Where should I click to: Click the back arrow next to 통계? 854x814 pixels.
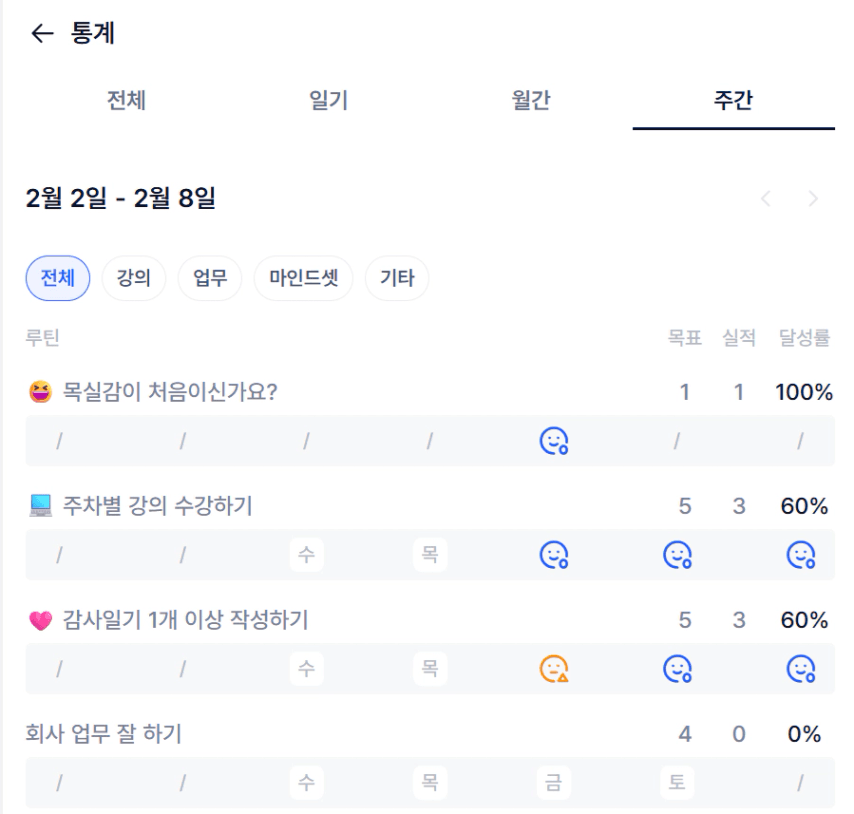coord(41,34)
